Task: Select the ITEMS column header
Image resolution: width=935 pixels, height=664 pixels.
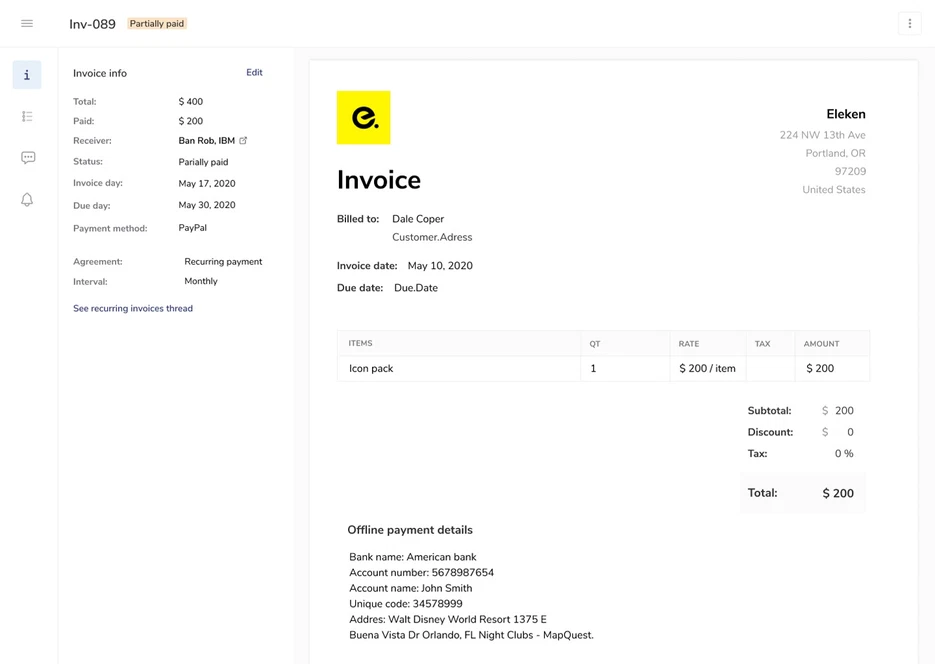Action: 360,343
